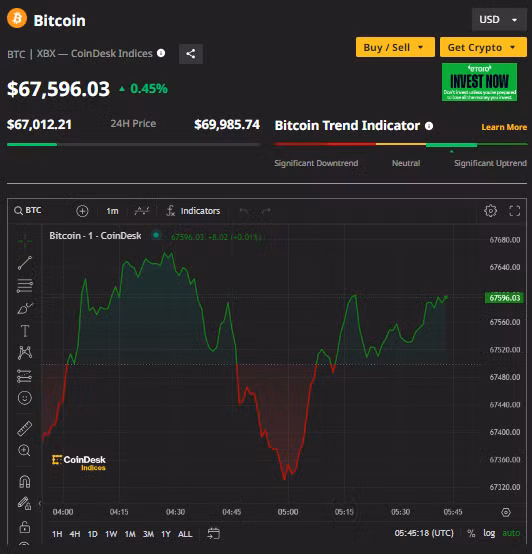Open the emoji icons tool
532x554 pixels.
(25, 398)
